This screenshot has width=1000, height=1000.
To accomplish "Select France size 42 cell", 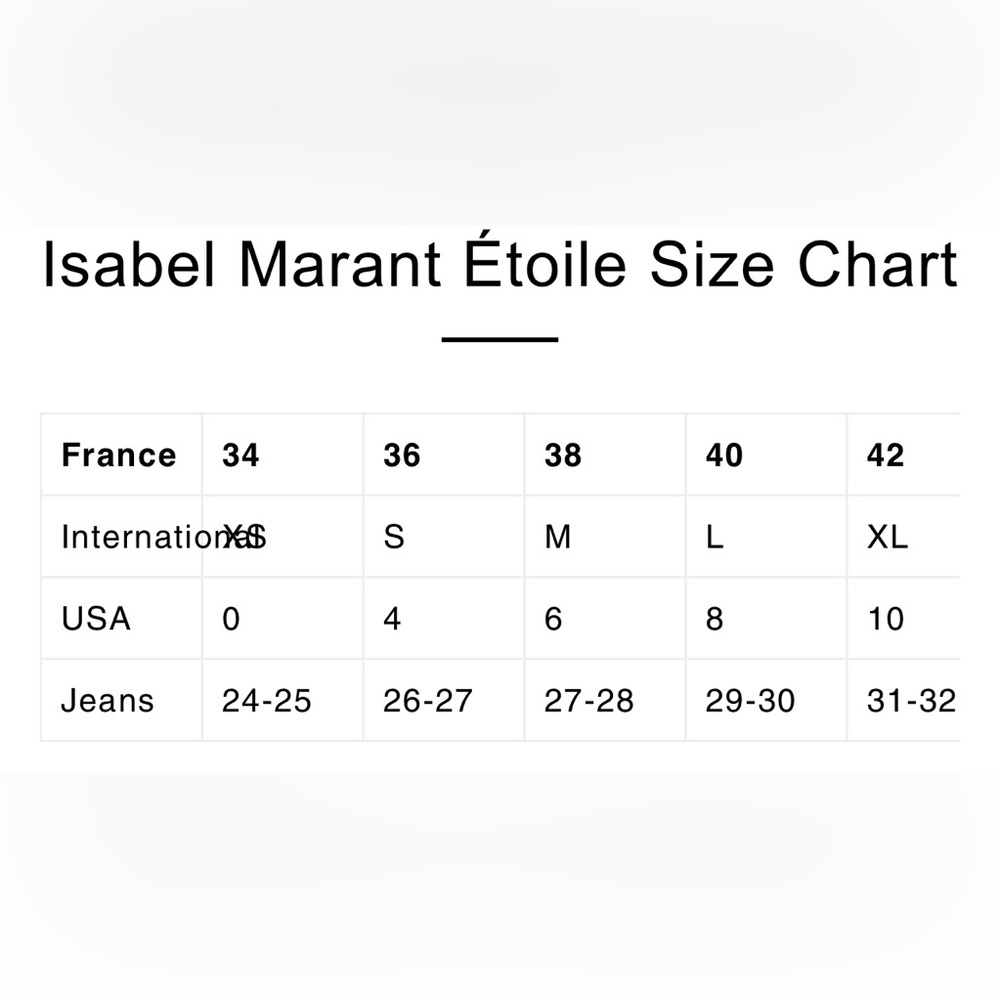I will coord(886,456).
